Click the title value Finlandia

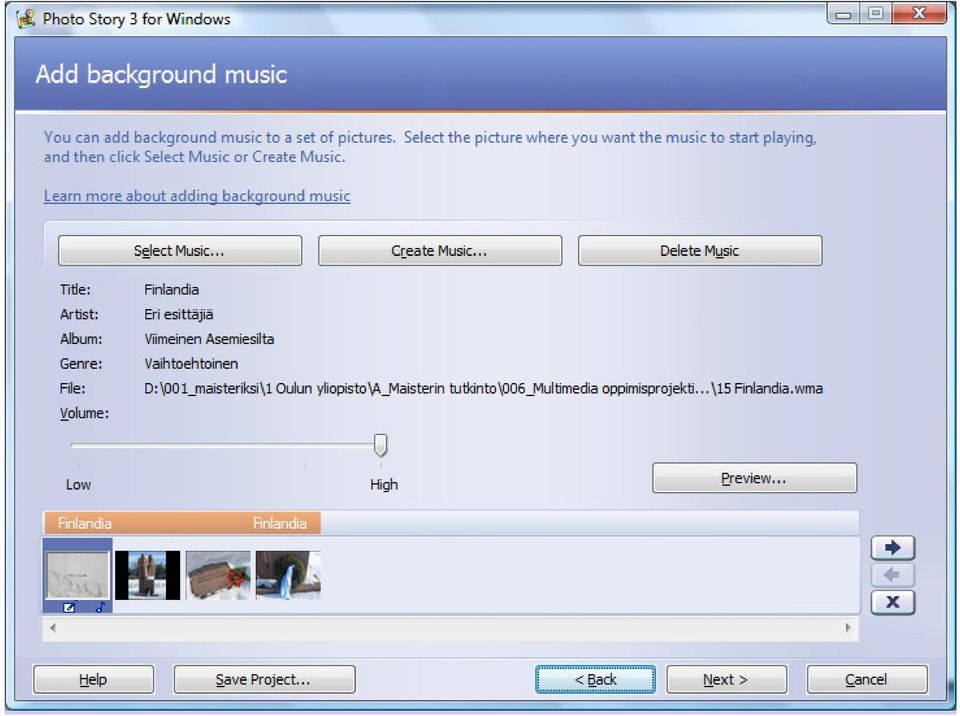coord(171,290)
